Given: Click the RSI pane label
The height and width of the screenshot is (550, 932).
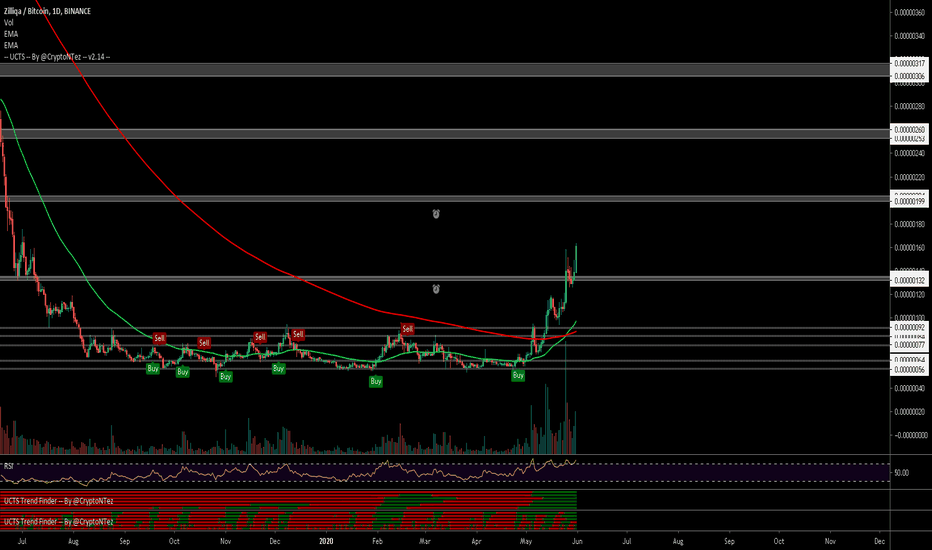Looking at the screenshot, I should click(8, 466).
